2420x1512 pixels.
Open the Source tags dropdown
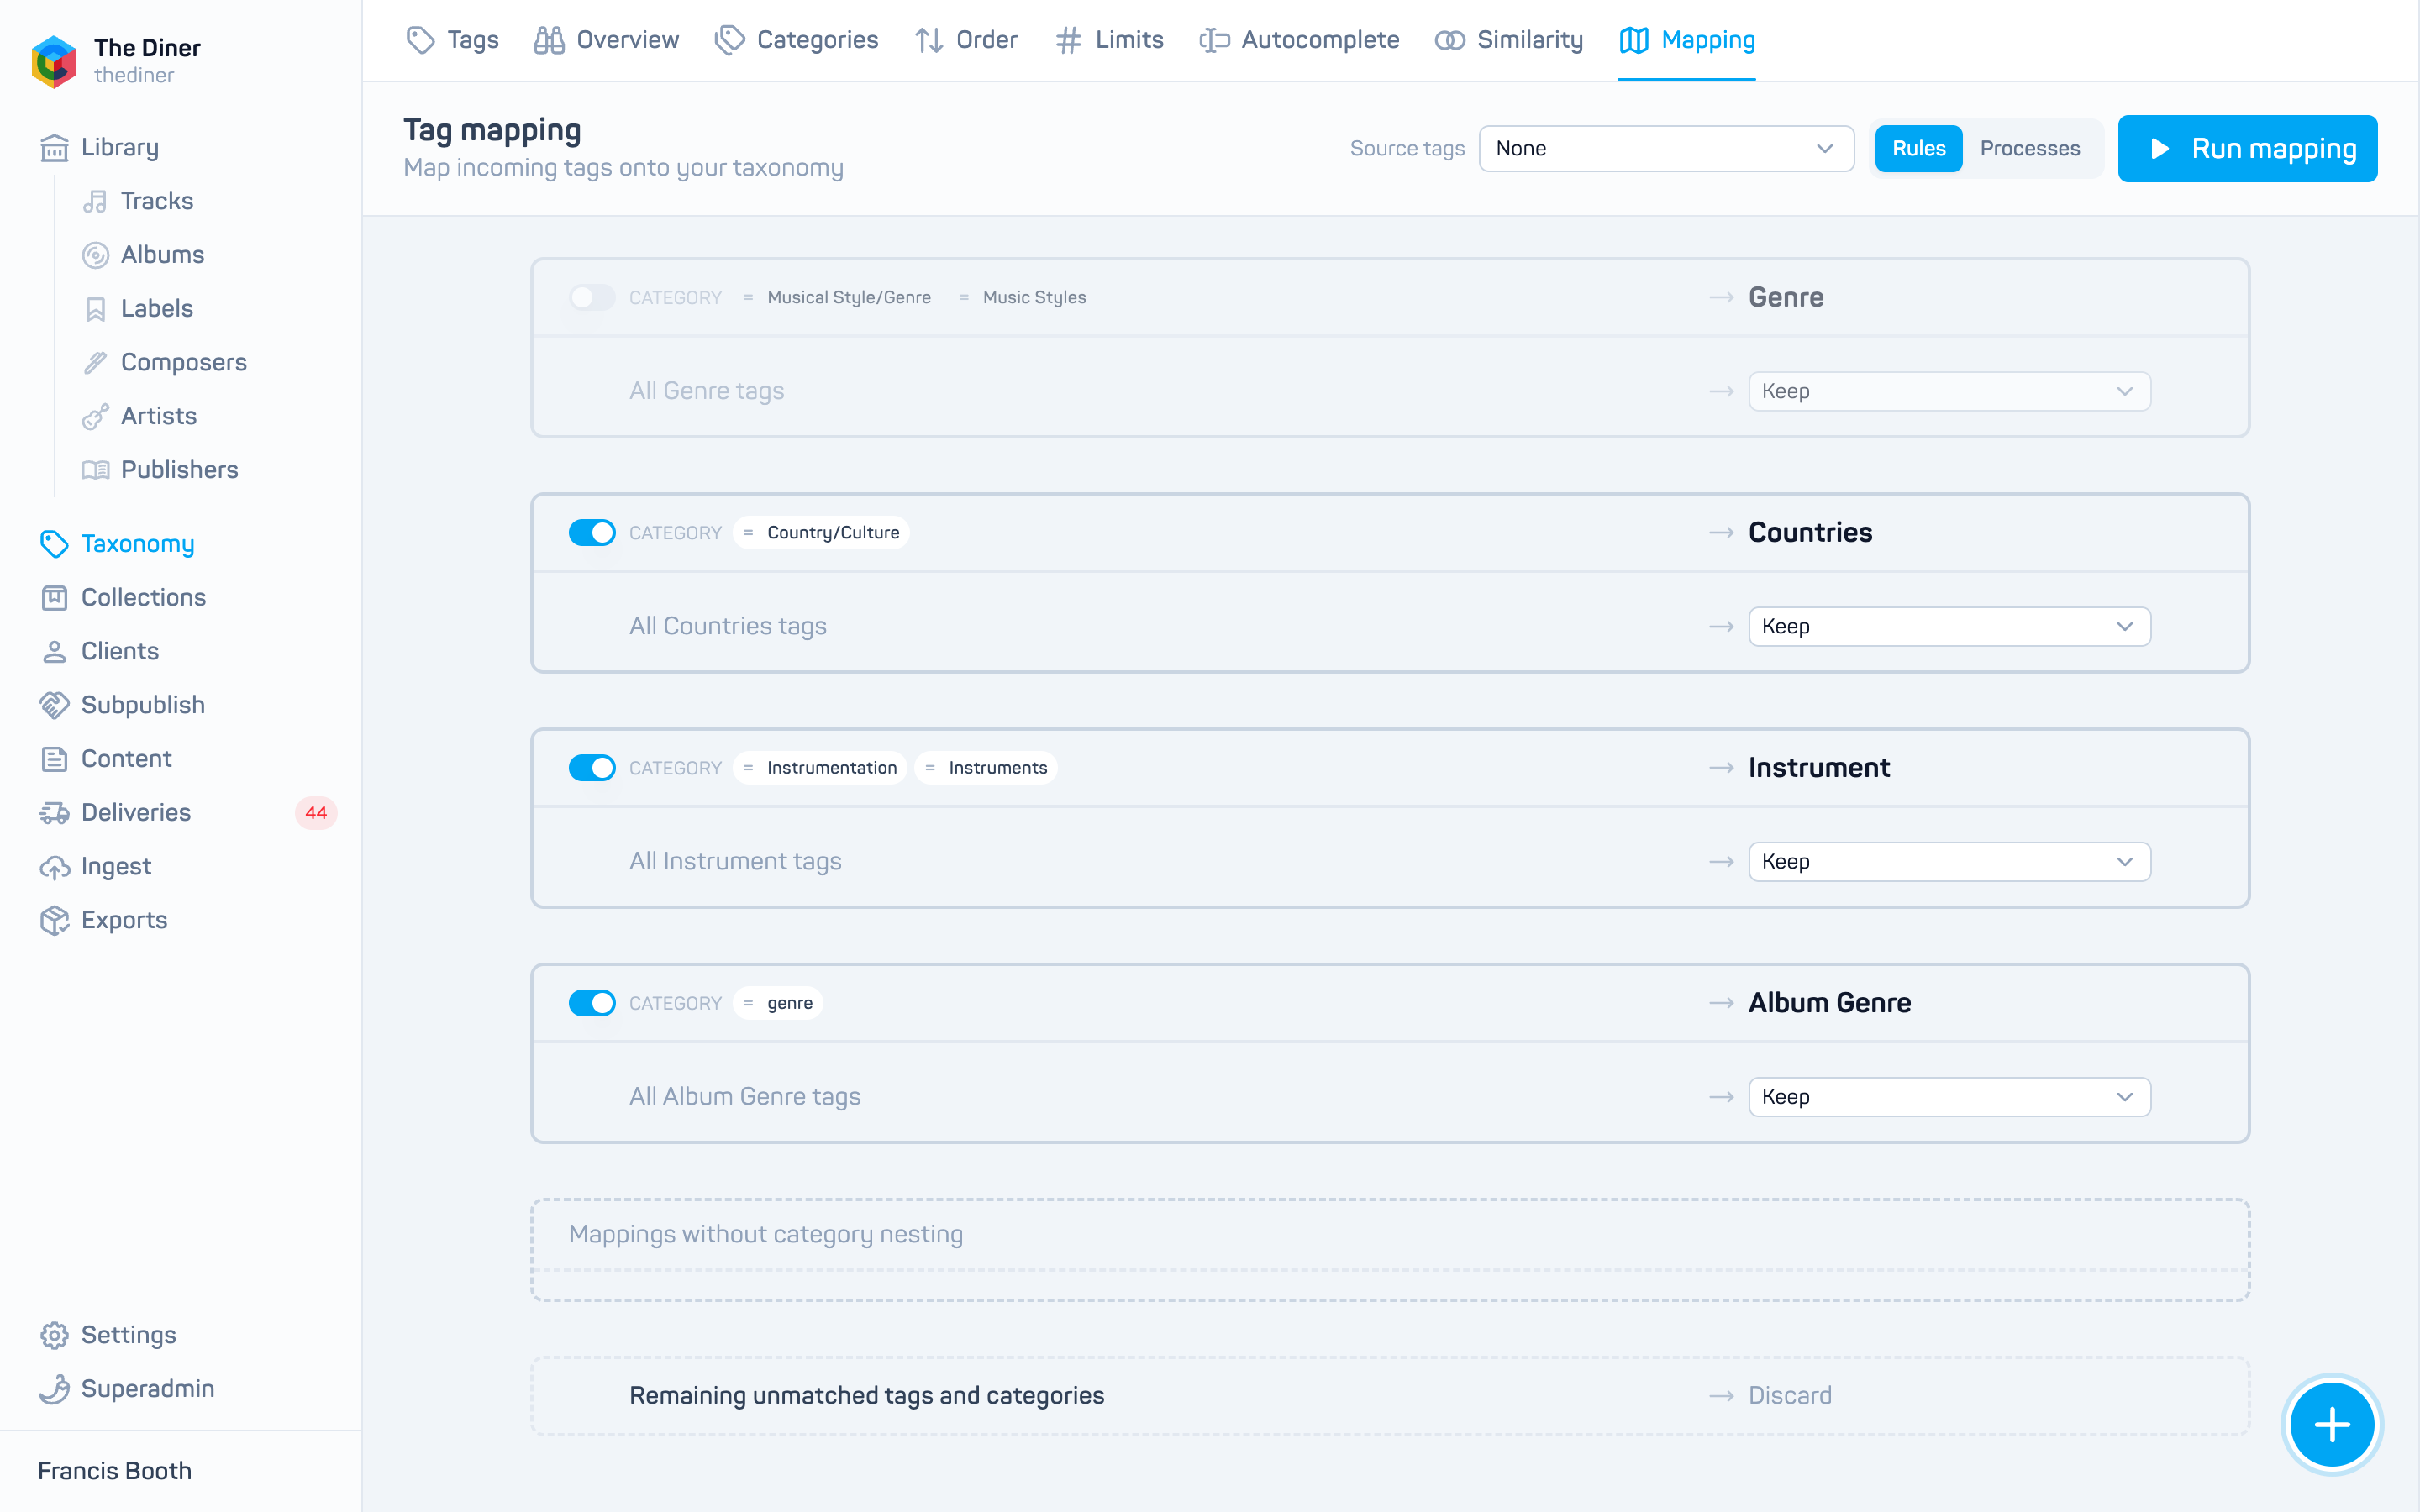coord(1666,148)
